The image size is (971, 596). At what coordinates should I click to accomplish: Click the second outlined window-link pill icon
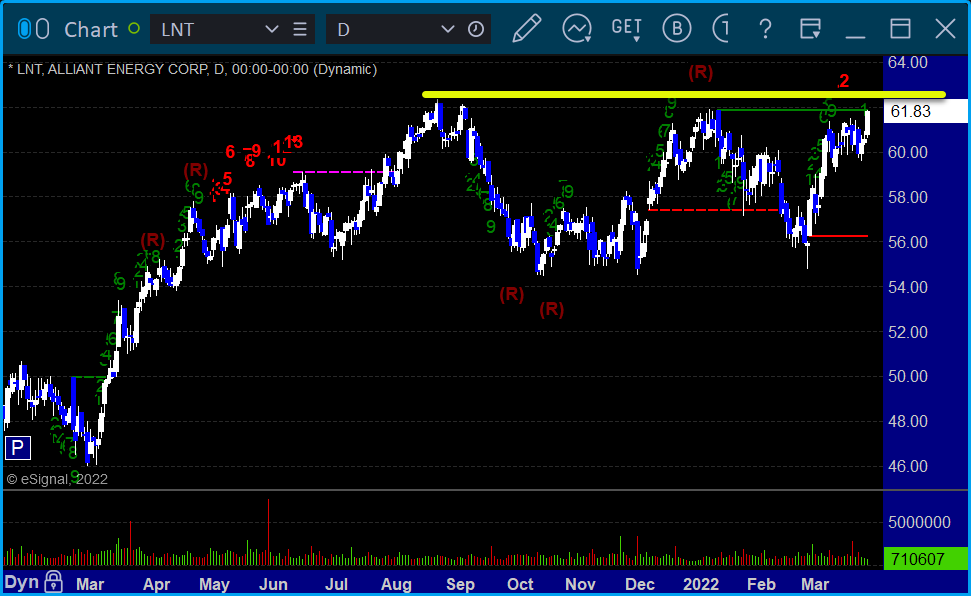click(42, 29)
